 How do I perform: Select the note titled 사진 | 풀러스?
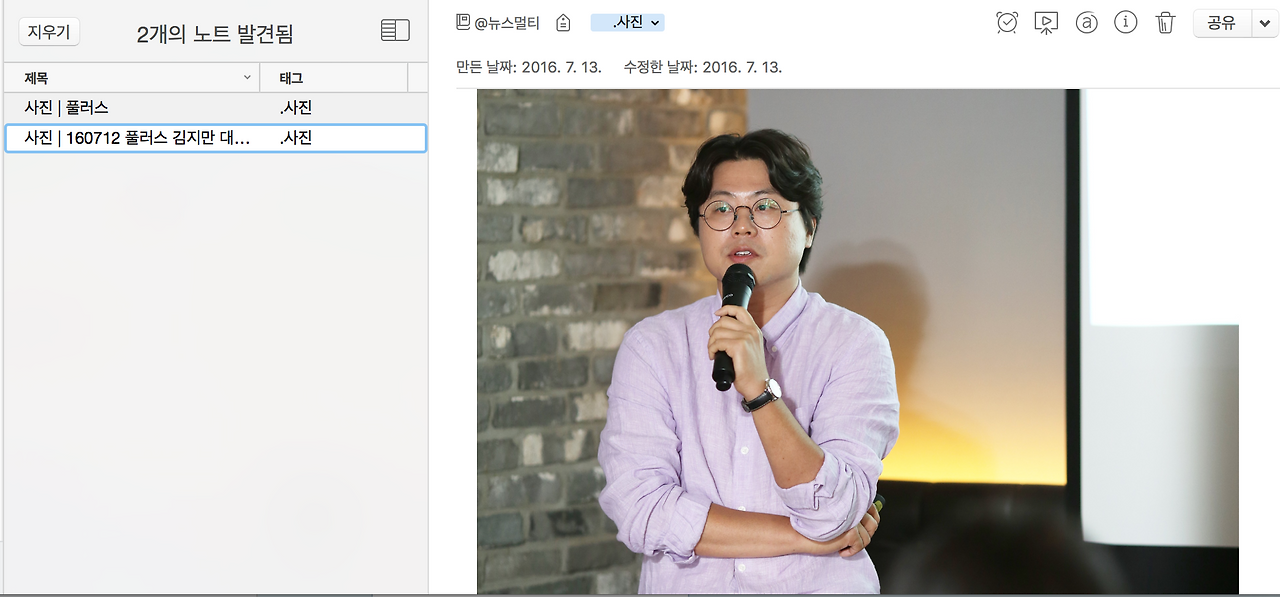215,107
